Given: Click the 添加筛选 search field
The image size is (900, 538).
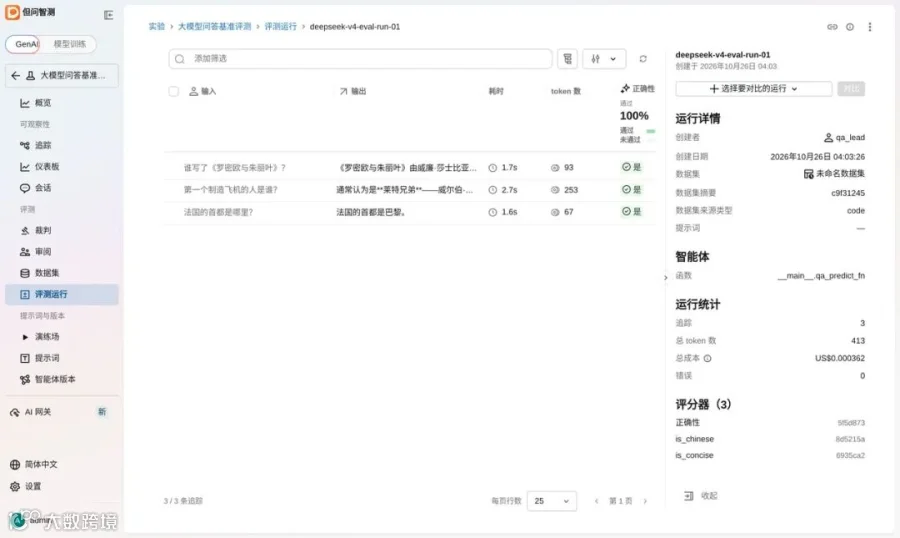Looking at the screenshot, I should 360,59.
